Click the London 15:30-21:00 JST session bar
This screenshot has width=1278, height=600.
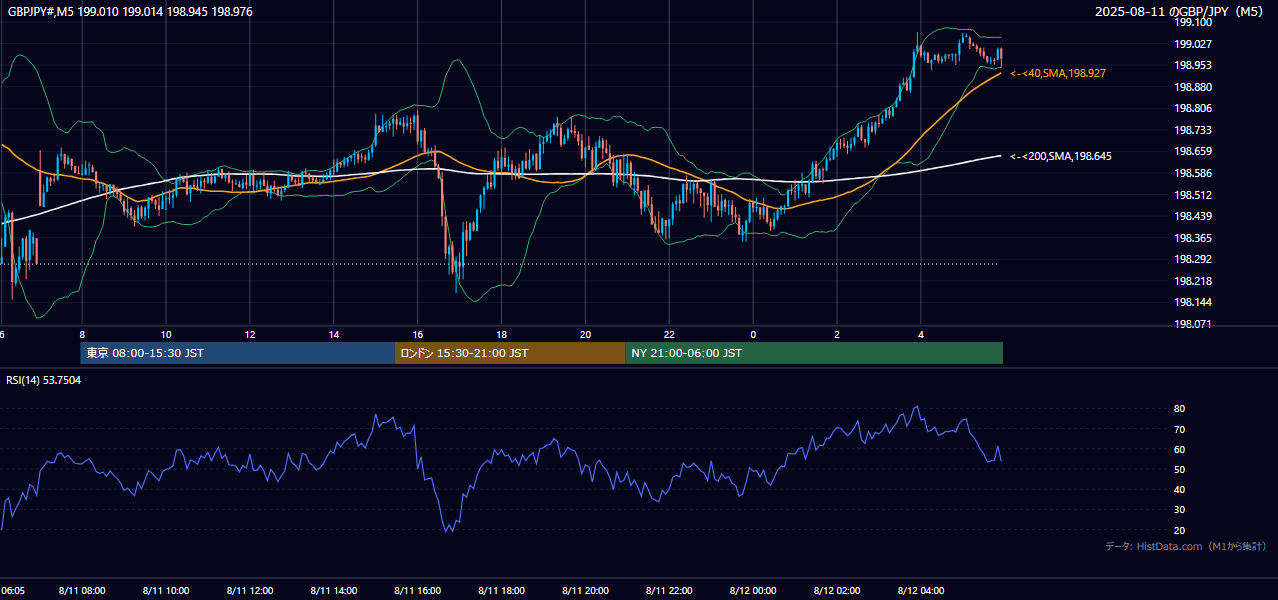[x=510, y=353]
